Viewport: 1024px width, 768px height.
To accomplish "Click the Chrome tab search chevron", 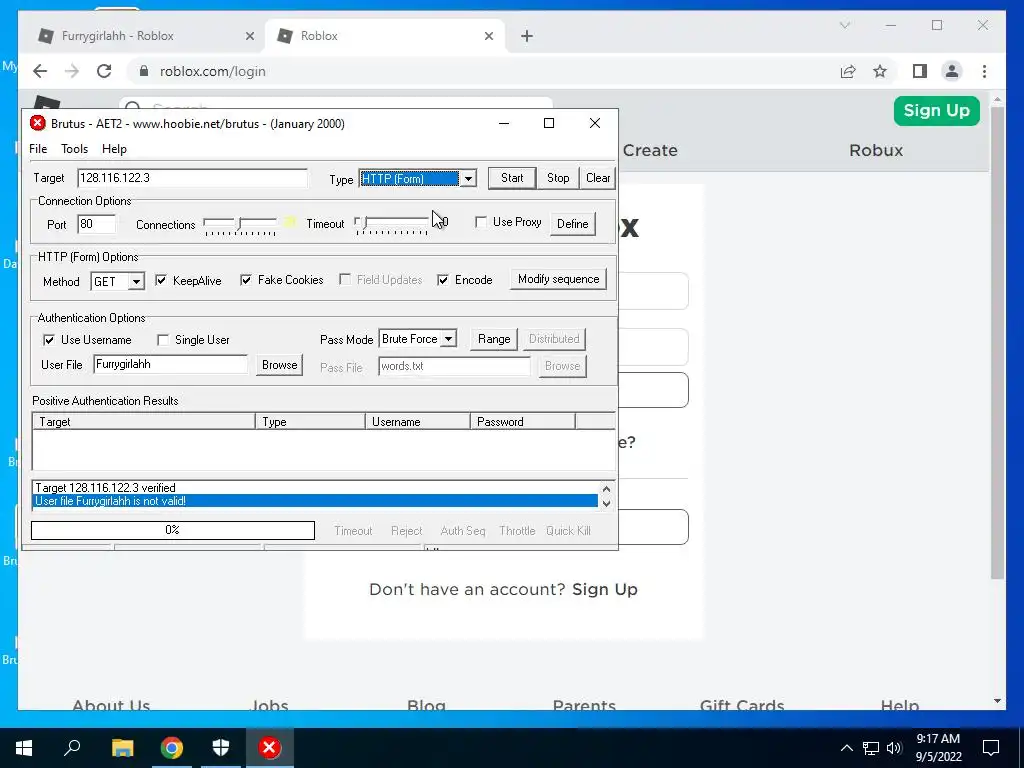I will pos(845,25).
